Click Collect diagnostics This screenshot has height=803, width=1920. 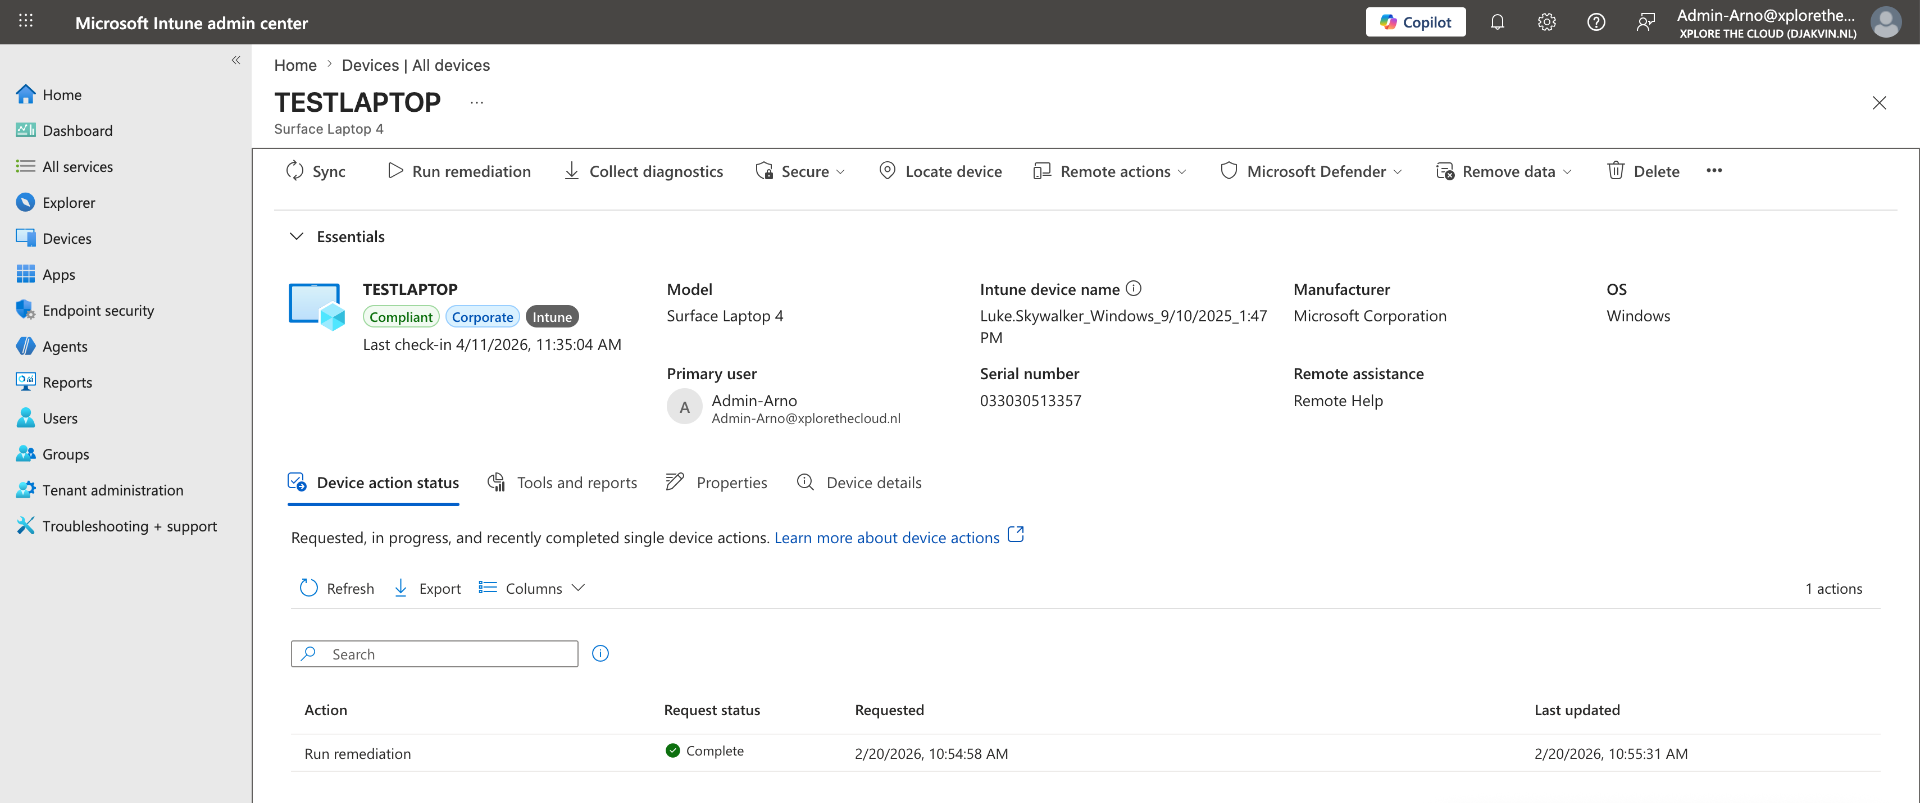(x=643, y=171)
